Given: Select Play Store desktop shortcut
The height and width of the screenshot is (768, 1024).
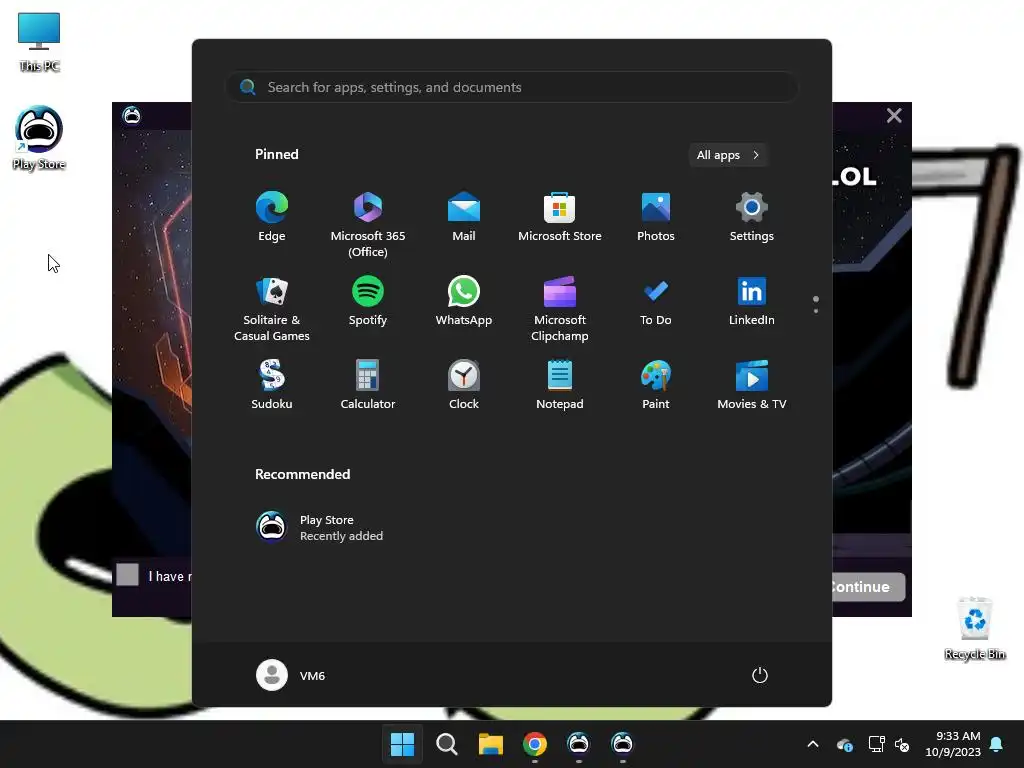Looking at the screenshot, I should click(39, 138).
